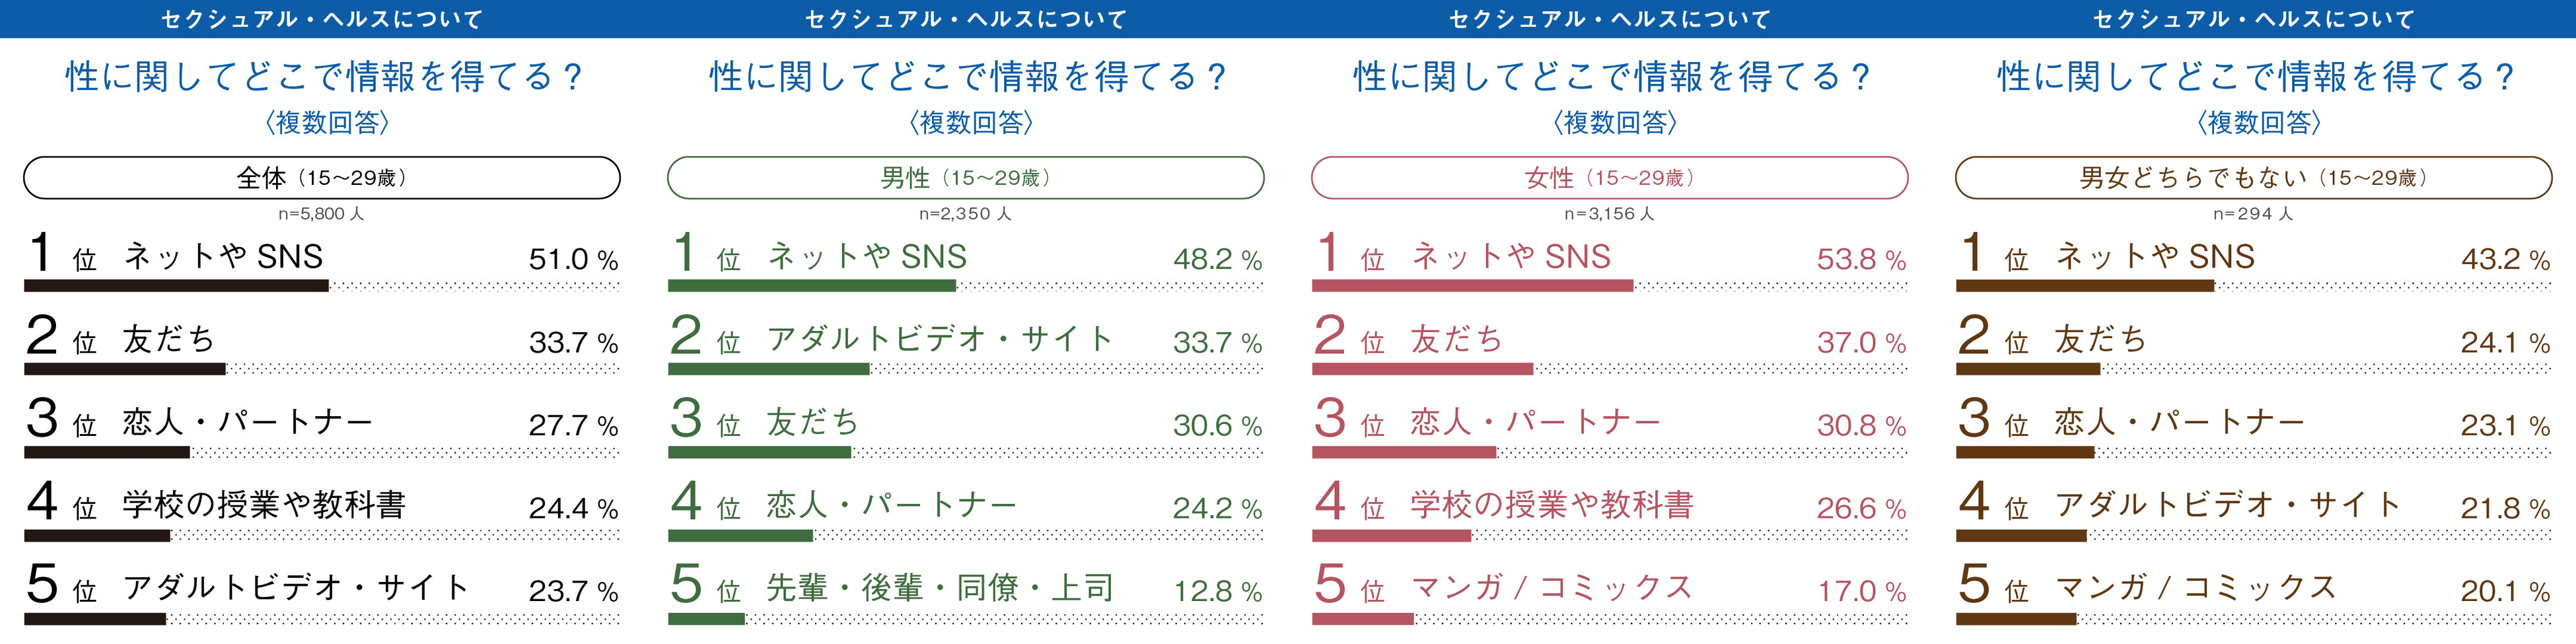Click the last blue セクシュアル・ヘルスについて header

2254,19
